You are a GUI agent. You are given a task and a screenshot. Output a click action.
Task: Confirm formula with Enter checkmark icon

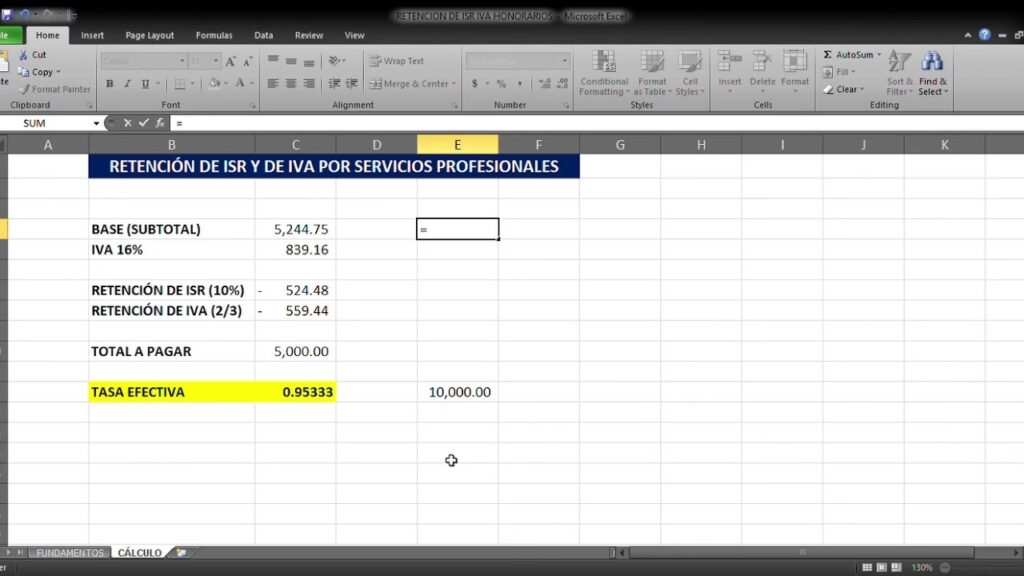point(143,123)
